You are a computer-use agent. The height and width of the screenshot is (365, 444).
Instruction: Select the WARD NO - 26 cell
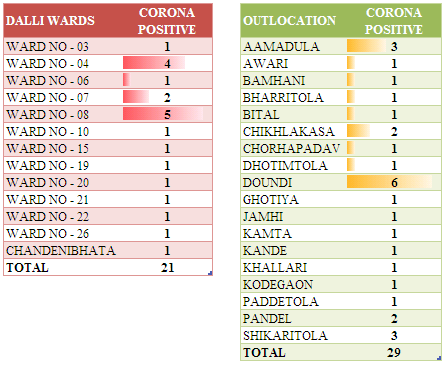click(x=63, y=233)
